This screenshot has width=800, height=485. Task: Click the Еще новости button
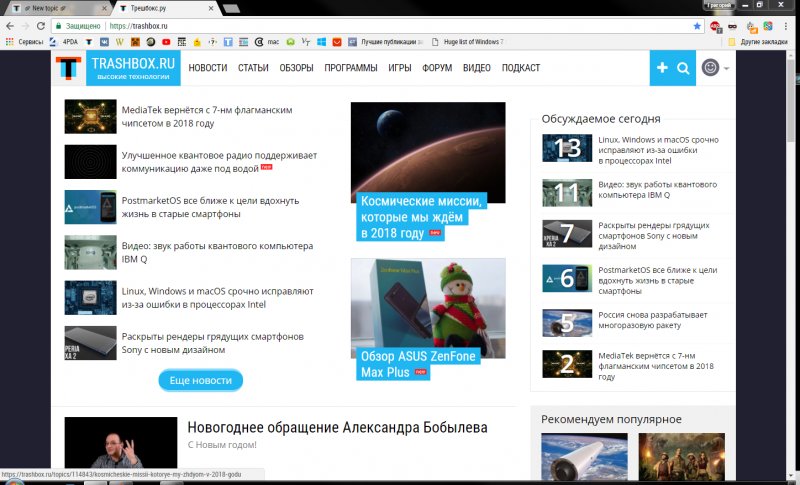click(x=201, y=380)
